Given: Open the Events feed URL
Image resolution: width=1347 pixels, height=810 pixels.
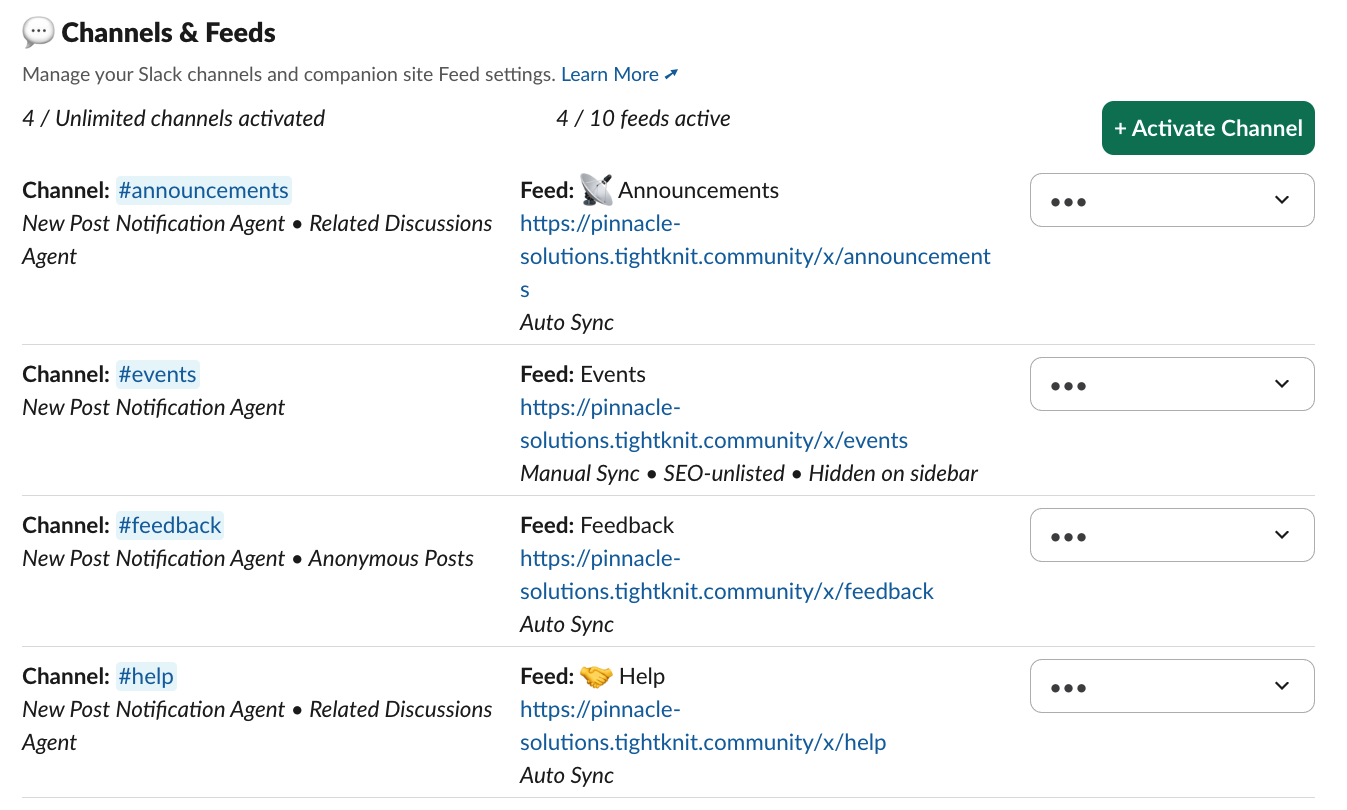Looking at the screenshot, I should (713, 440).
